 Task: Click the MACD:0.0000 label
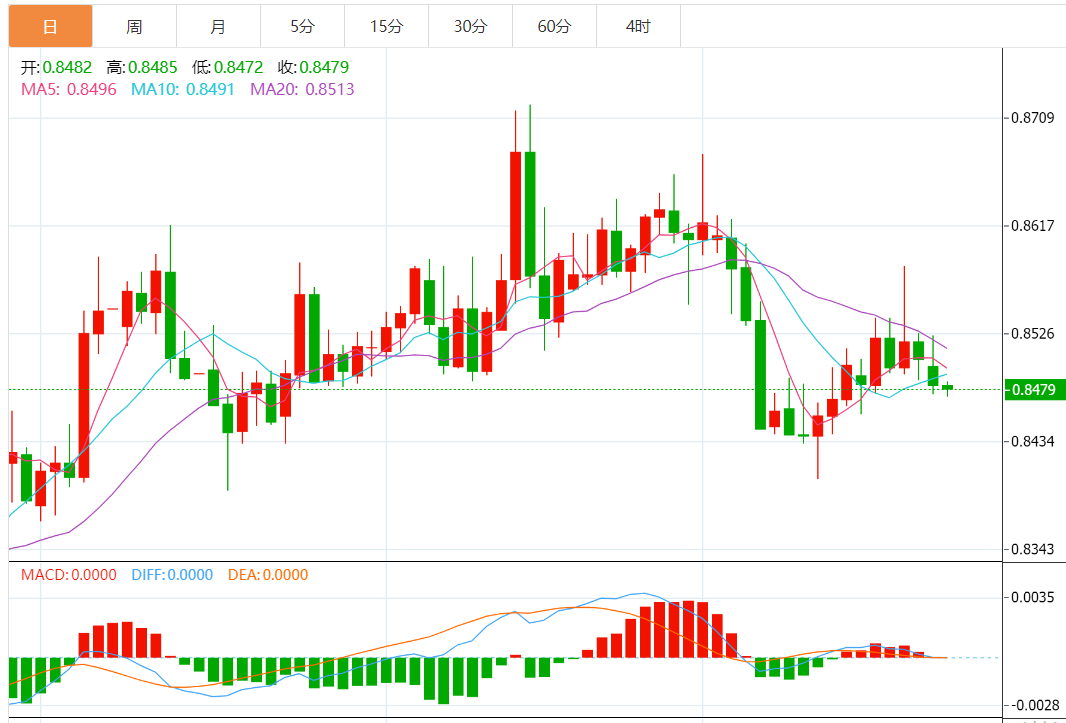[x=69, y=575]
